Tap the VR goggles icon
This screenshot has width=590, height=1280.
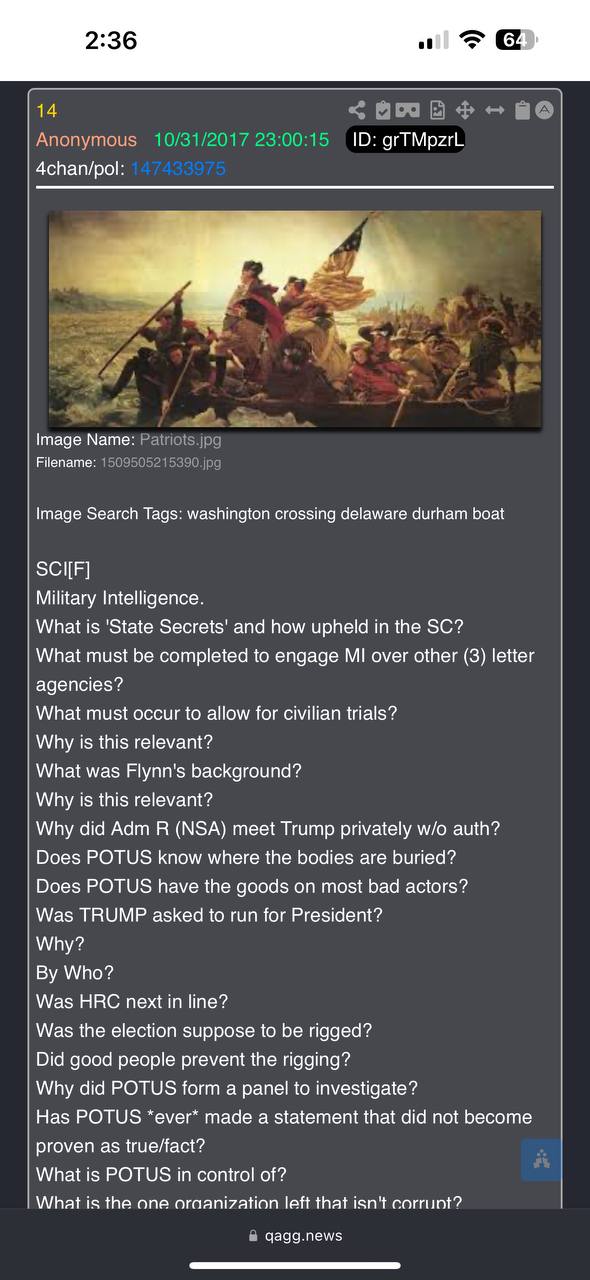pos(408,111)
